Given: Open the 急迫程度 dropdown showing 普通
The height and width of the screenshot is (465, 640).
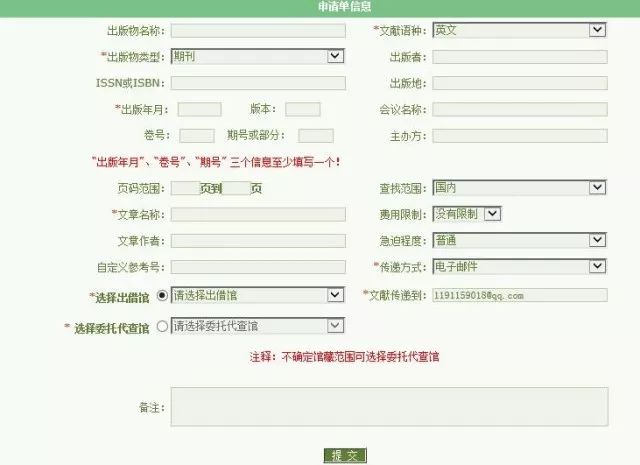Looking at the screenshot, I should [x=519, y=240].
